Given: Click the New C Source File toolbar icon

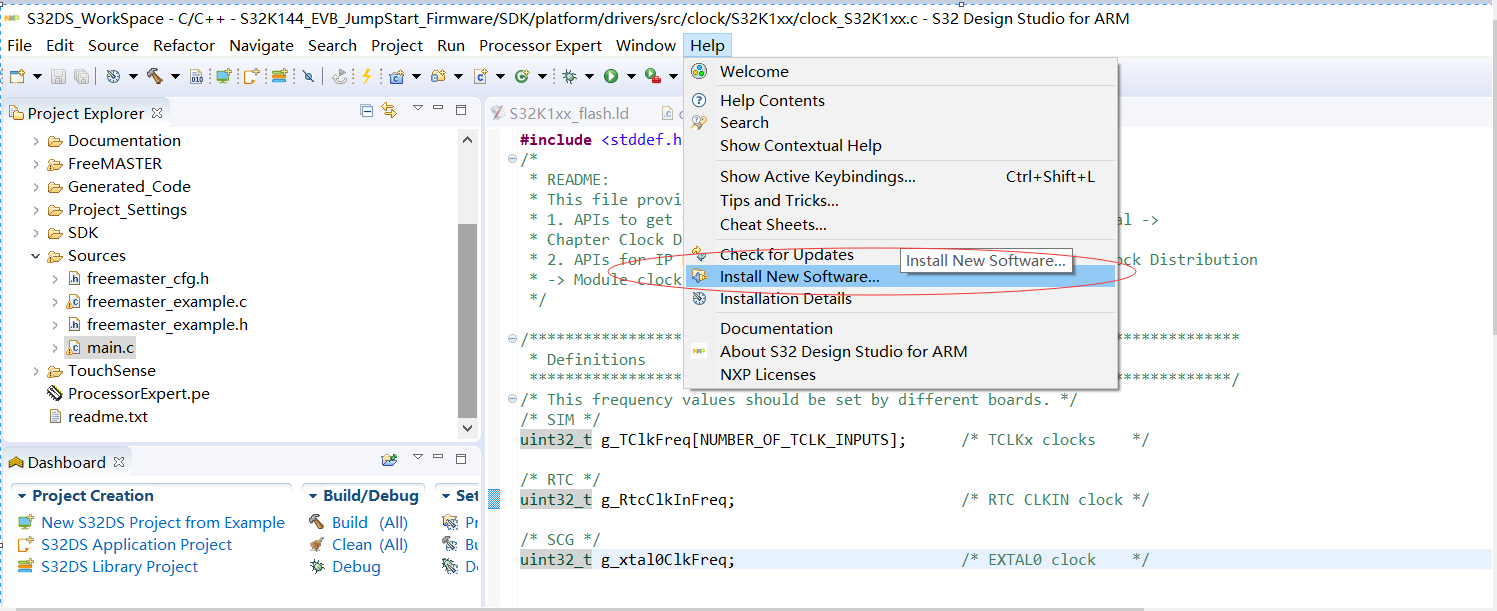Looking at the screenshot, I should pyautogui.click(x=480, y=76).
